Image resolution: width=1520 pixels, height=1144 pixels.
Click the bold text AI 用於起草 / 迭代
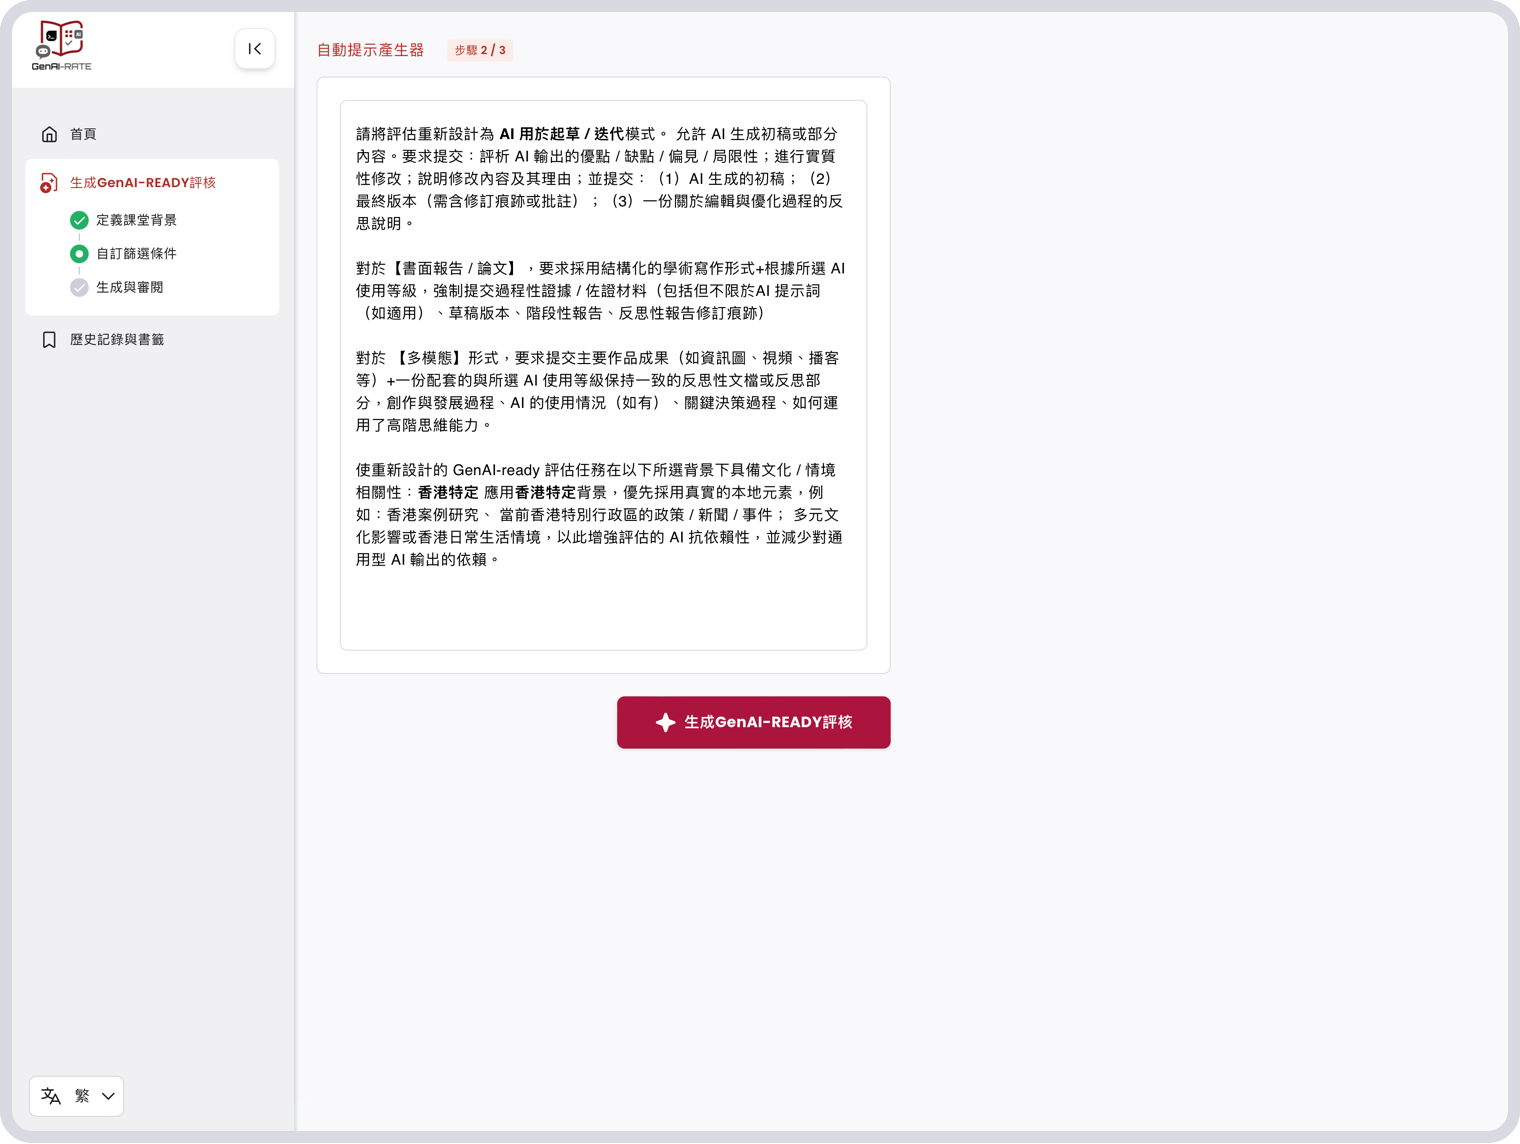pyautogui.click(x=561, y=134)
